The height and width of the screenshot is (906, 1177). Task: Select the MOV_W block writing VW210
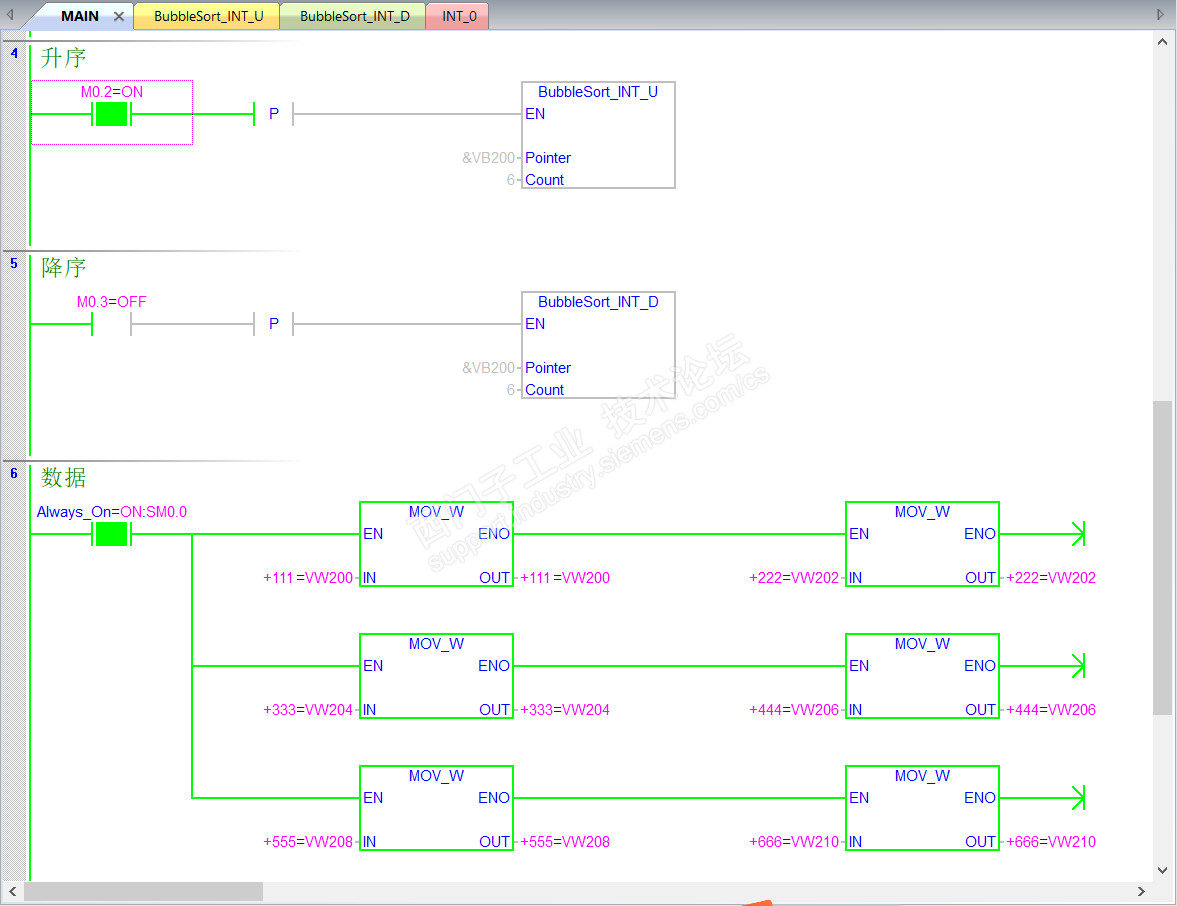coord(923,808)
